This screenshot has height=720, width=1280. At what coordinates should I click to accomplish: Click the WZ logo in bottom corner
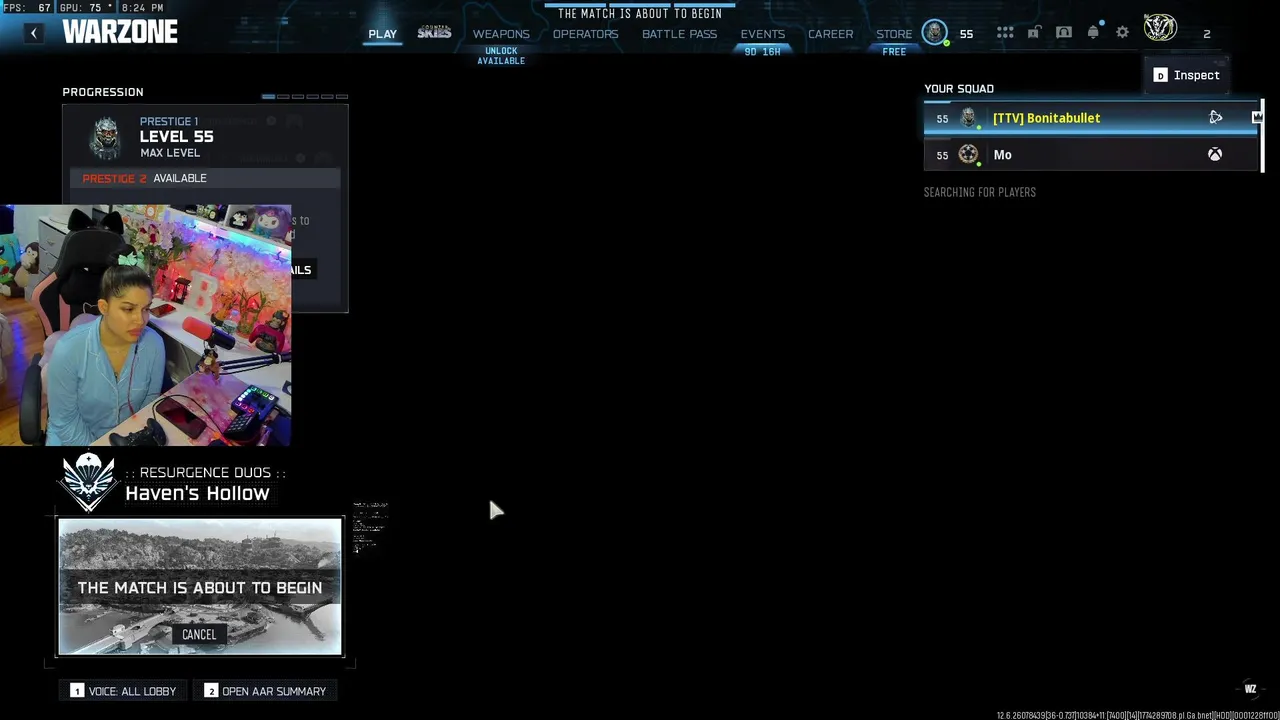1250,688
